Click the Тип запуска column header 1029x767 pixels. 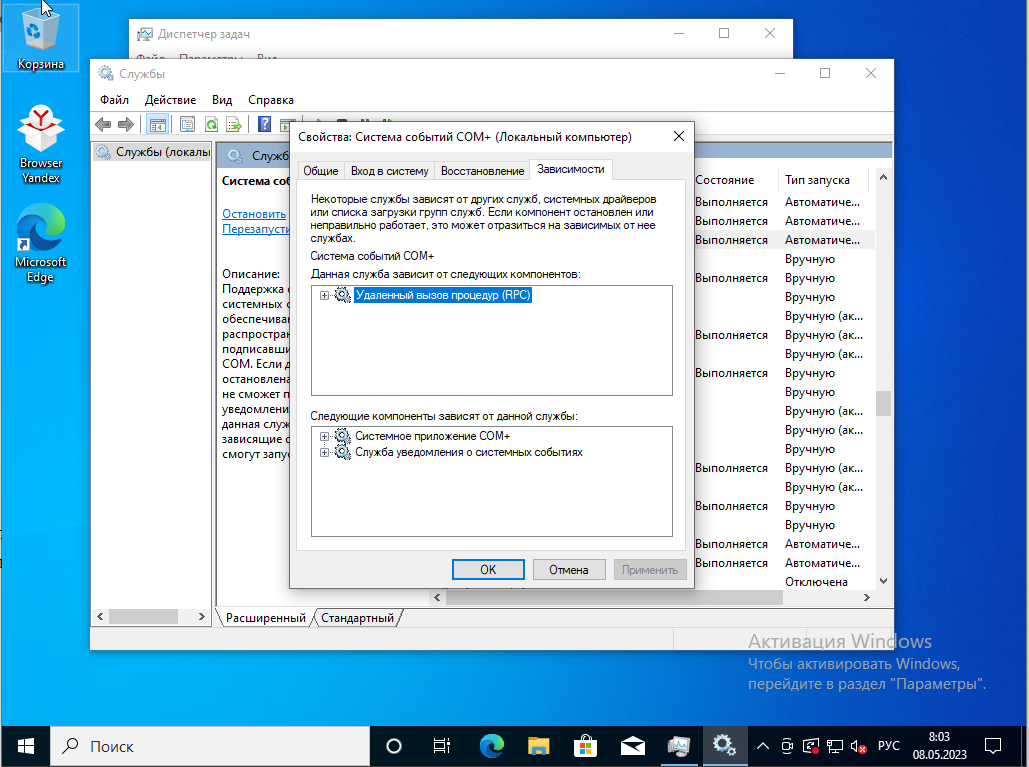coord(817,180)
